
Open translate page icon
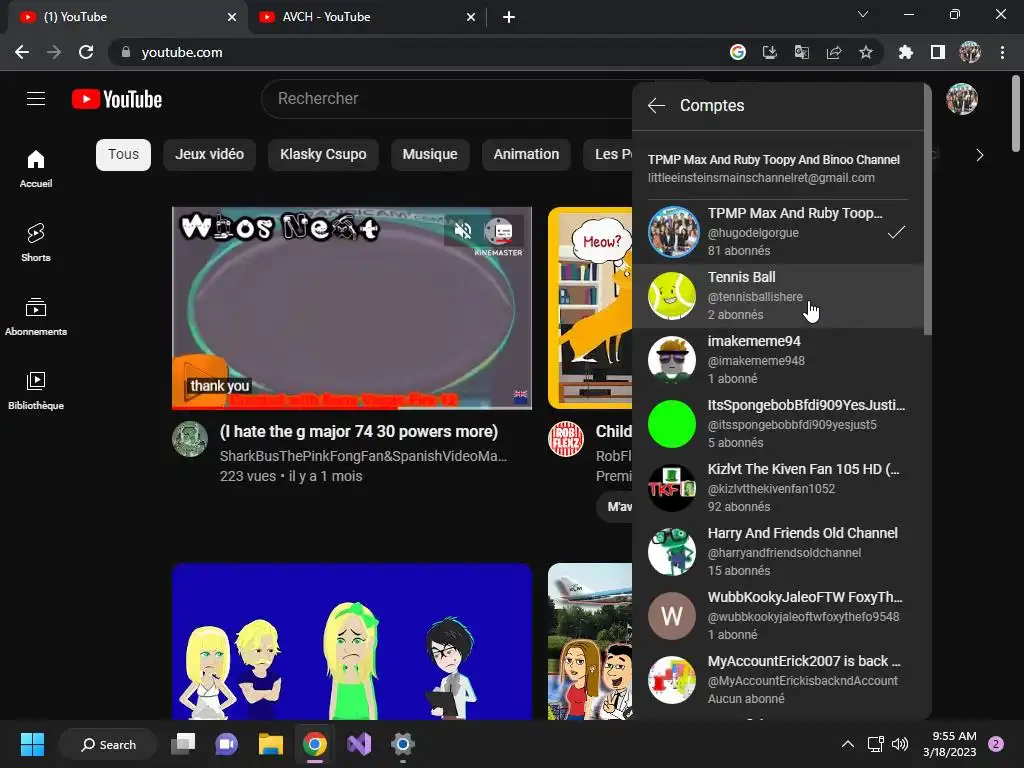click(802, 52)
